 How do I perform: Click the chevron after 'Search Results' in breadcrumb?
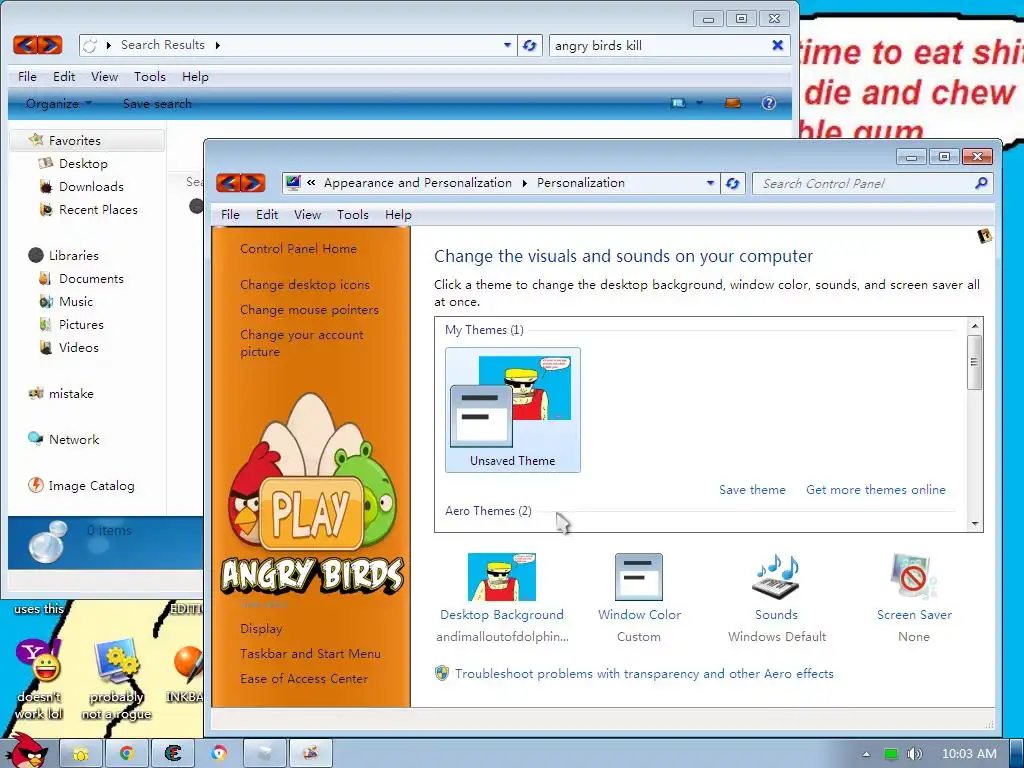tap(217, 45)
